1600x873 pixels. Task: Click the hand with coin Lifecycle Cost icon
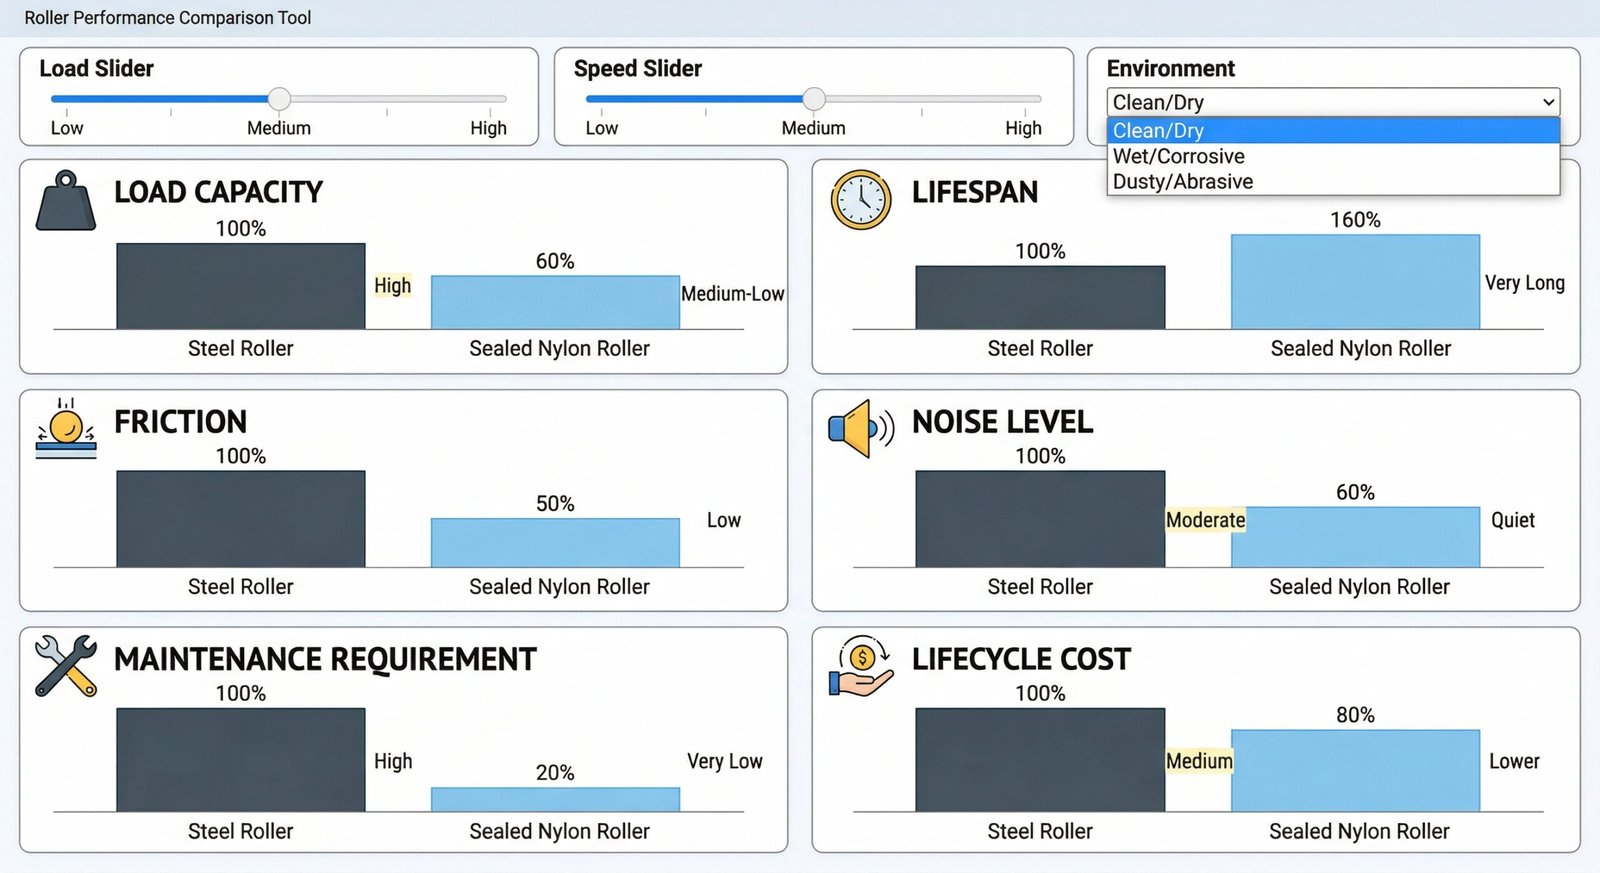pos(860,667)
